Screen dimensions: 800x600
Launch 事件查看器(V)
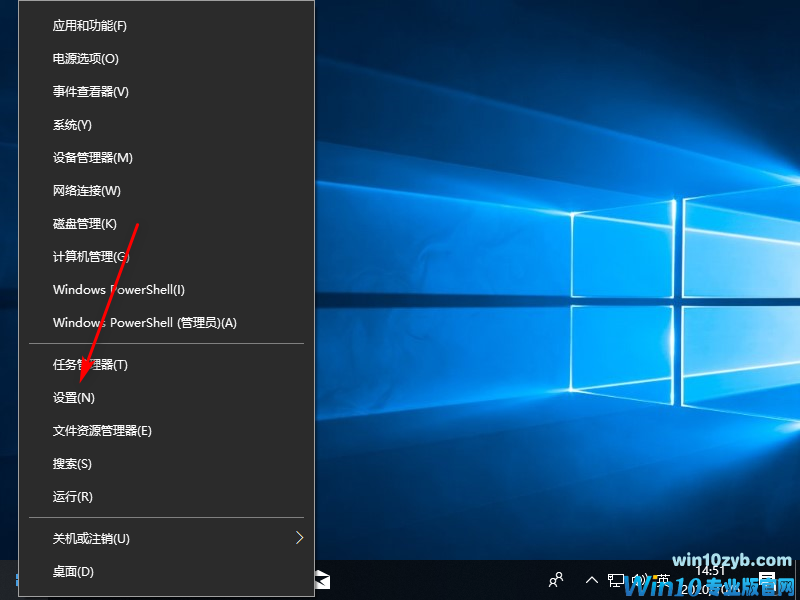(x=91, y=92)
